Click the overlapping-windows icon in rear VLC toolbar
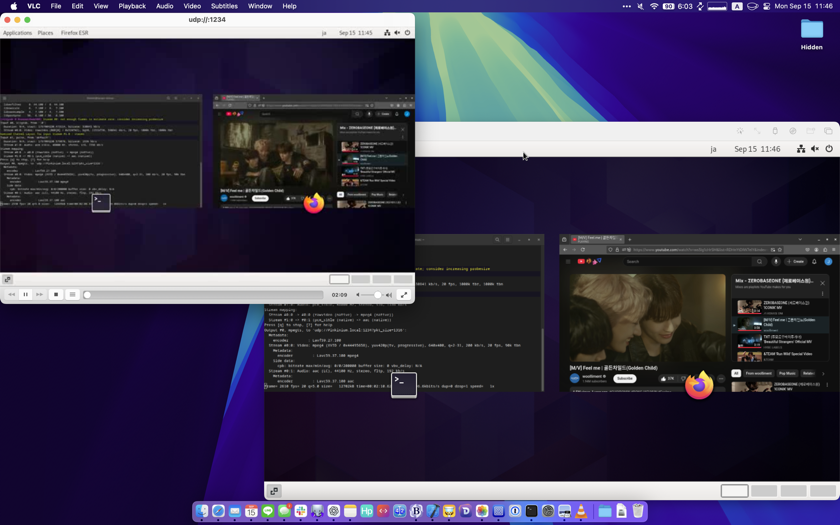840x525 pixels. coord(274,491)
